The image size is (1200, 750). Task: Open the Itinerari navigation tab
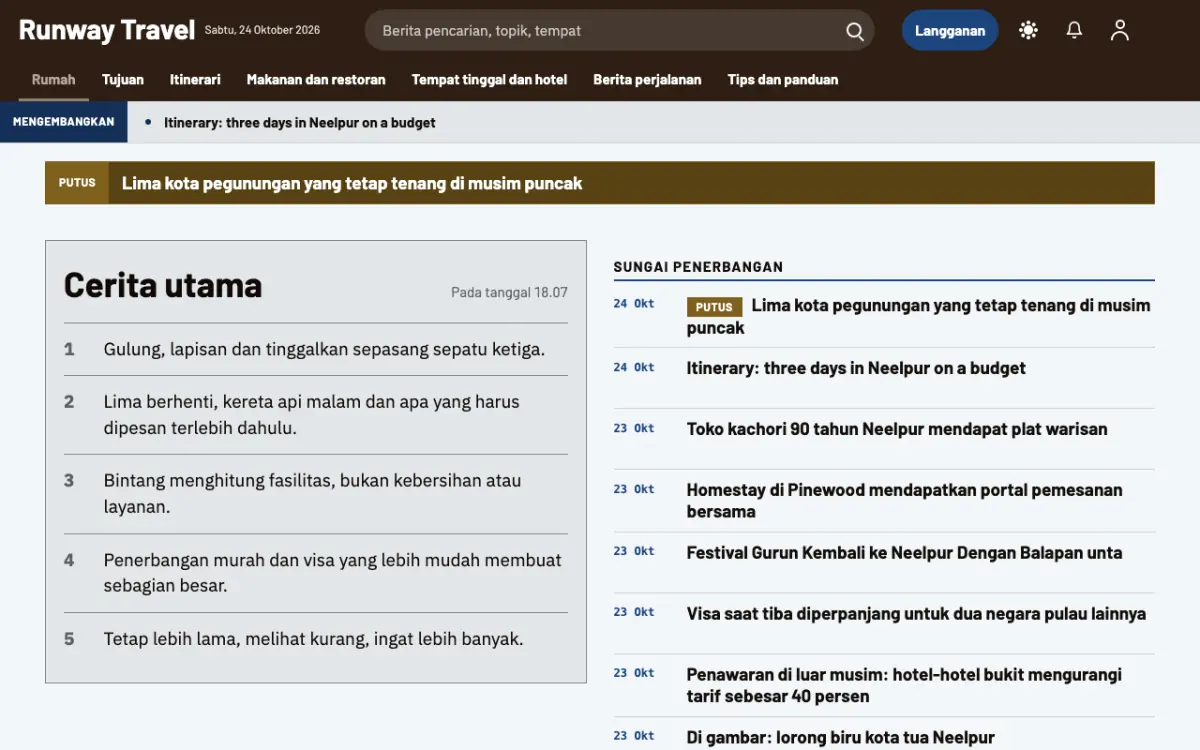[x=195, y=79]
